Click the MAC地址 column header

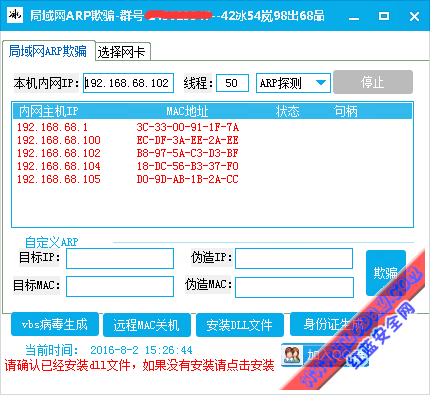[187, 111]
